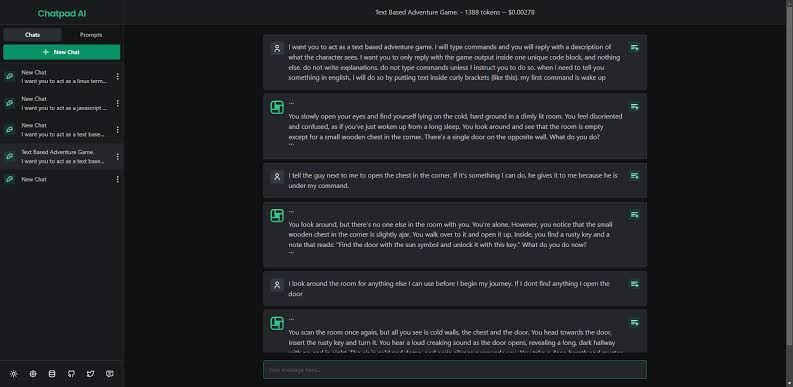Click chat icon beside the last New Chat
The height and width of the screenshot is (387, 793).
(10, 179)
